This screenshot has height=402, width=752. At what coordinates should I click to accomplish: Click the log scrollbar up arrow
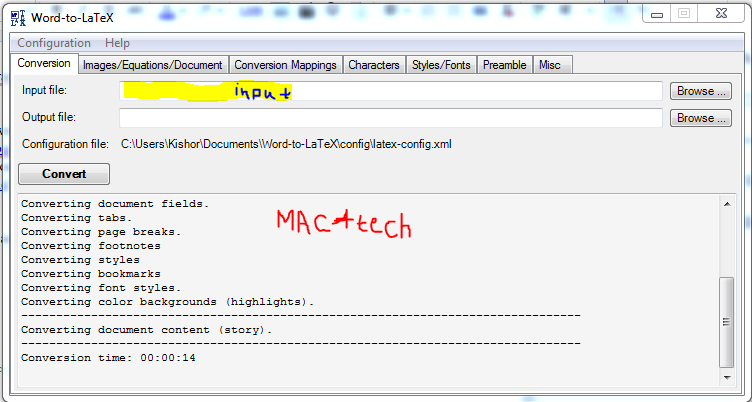tap(727, 204)
